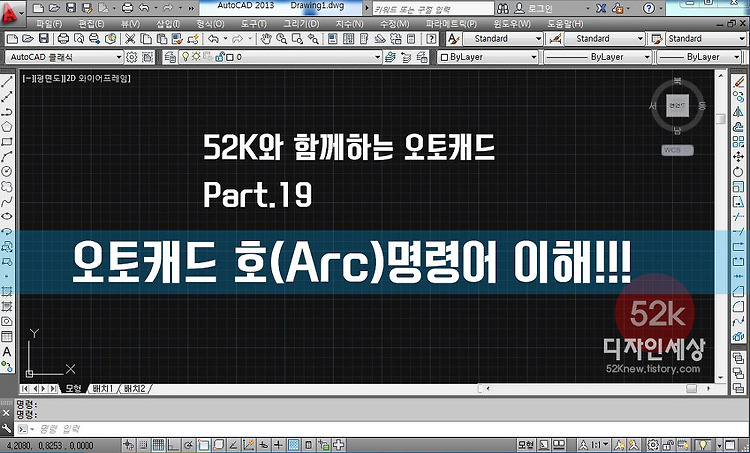
Task: Switch to the 배치1 layout tab
Action: (103, 388)
